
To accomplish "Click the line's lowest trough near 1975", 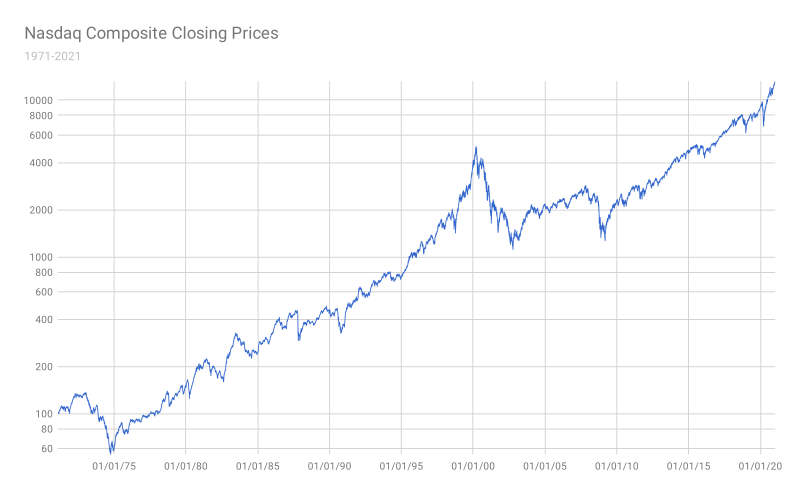I will click(111, 452).
